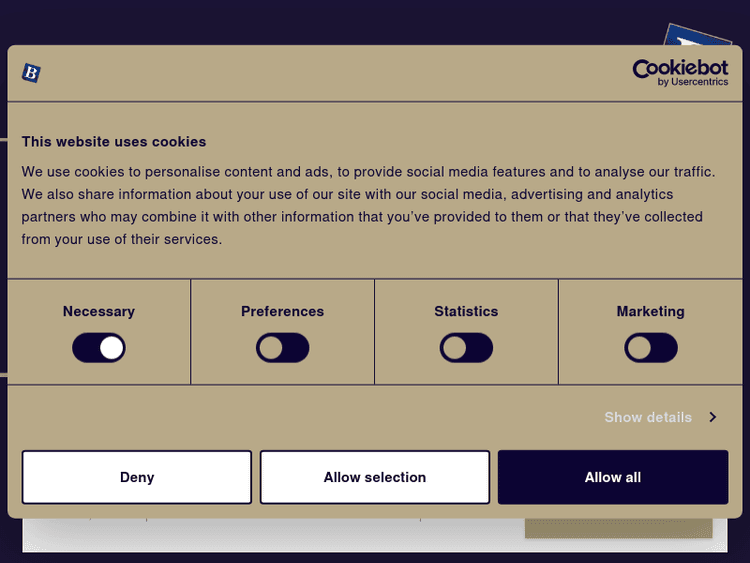Click the blue badge icon behind the dialog
The height and width of the screenshot is (563, 750).
(700, 35)
